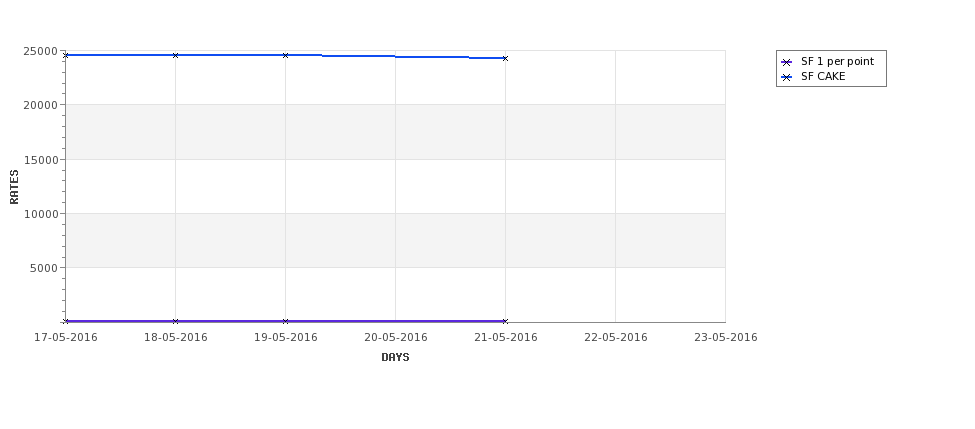This screenshot has height=429, width=975.
Task: Click the blue SF CAKE line near 20-05-2016
Action: pyautogui.click(x=395, y=57)
